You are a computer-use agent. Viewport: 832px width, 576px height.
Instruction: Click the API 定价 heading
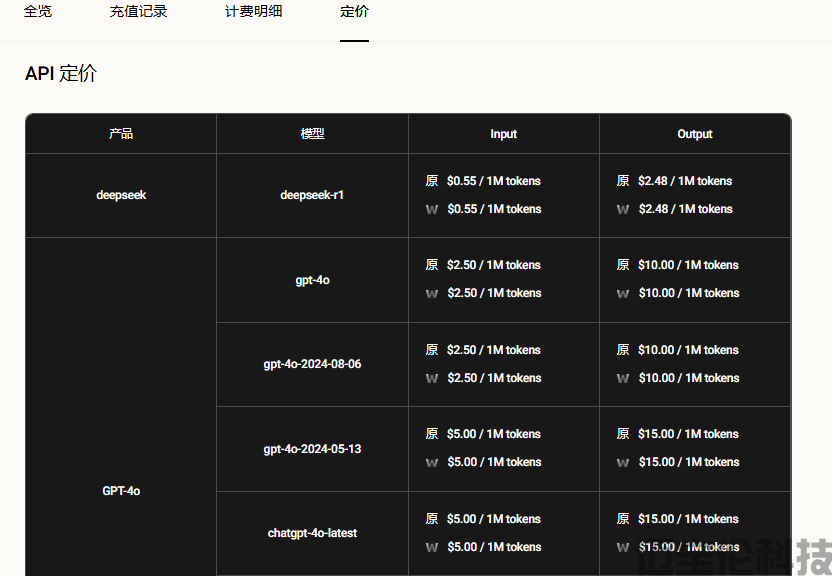tap(61, 74)
